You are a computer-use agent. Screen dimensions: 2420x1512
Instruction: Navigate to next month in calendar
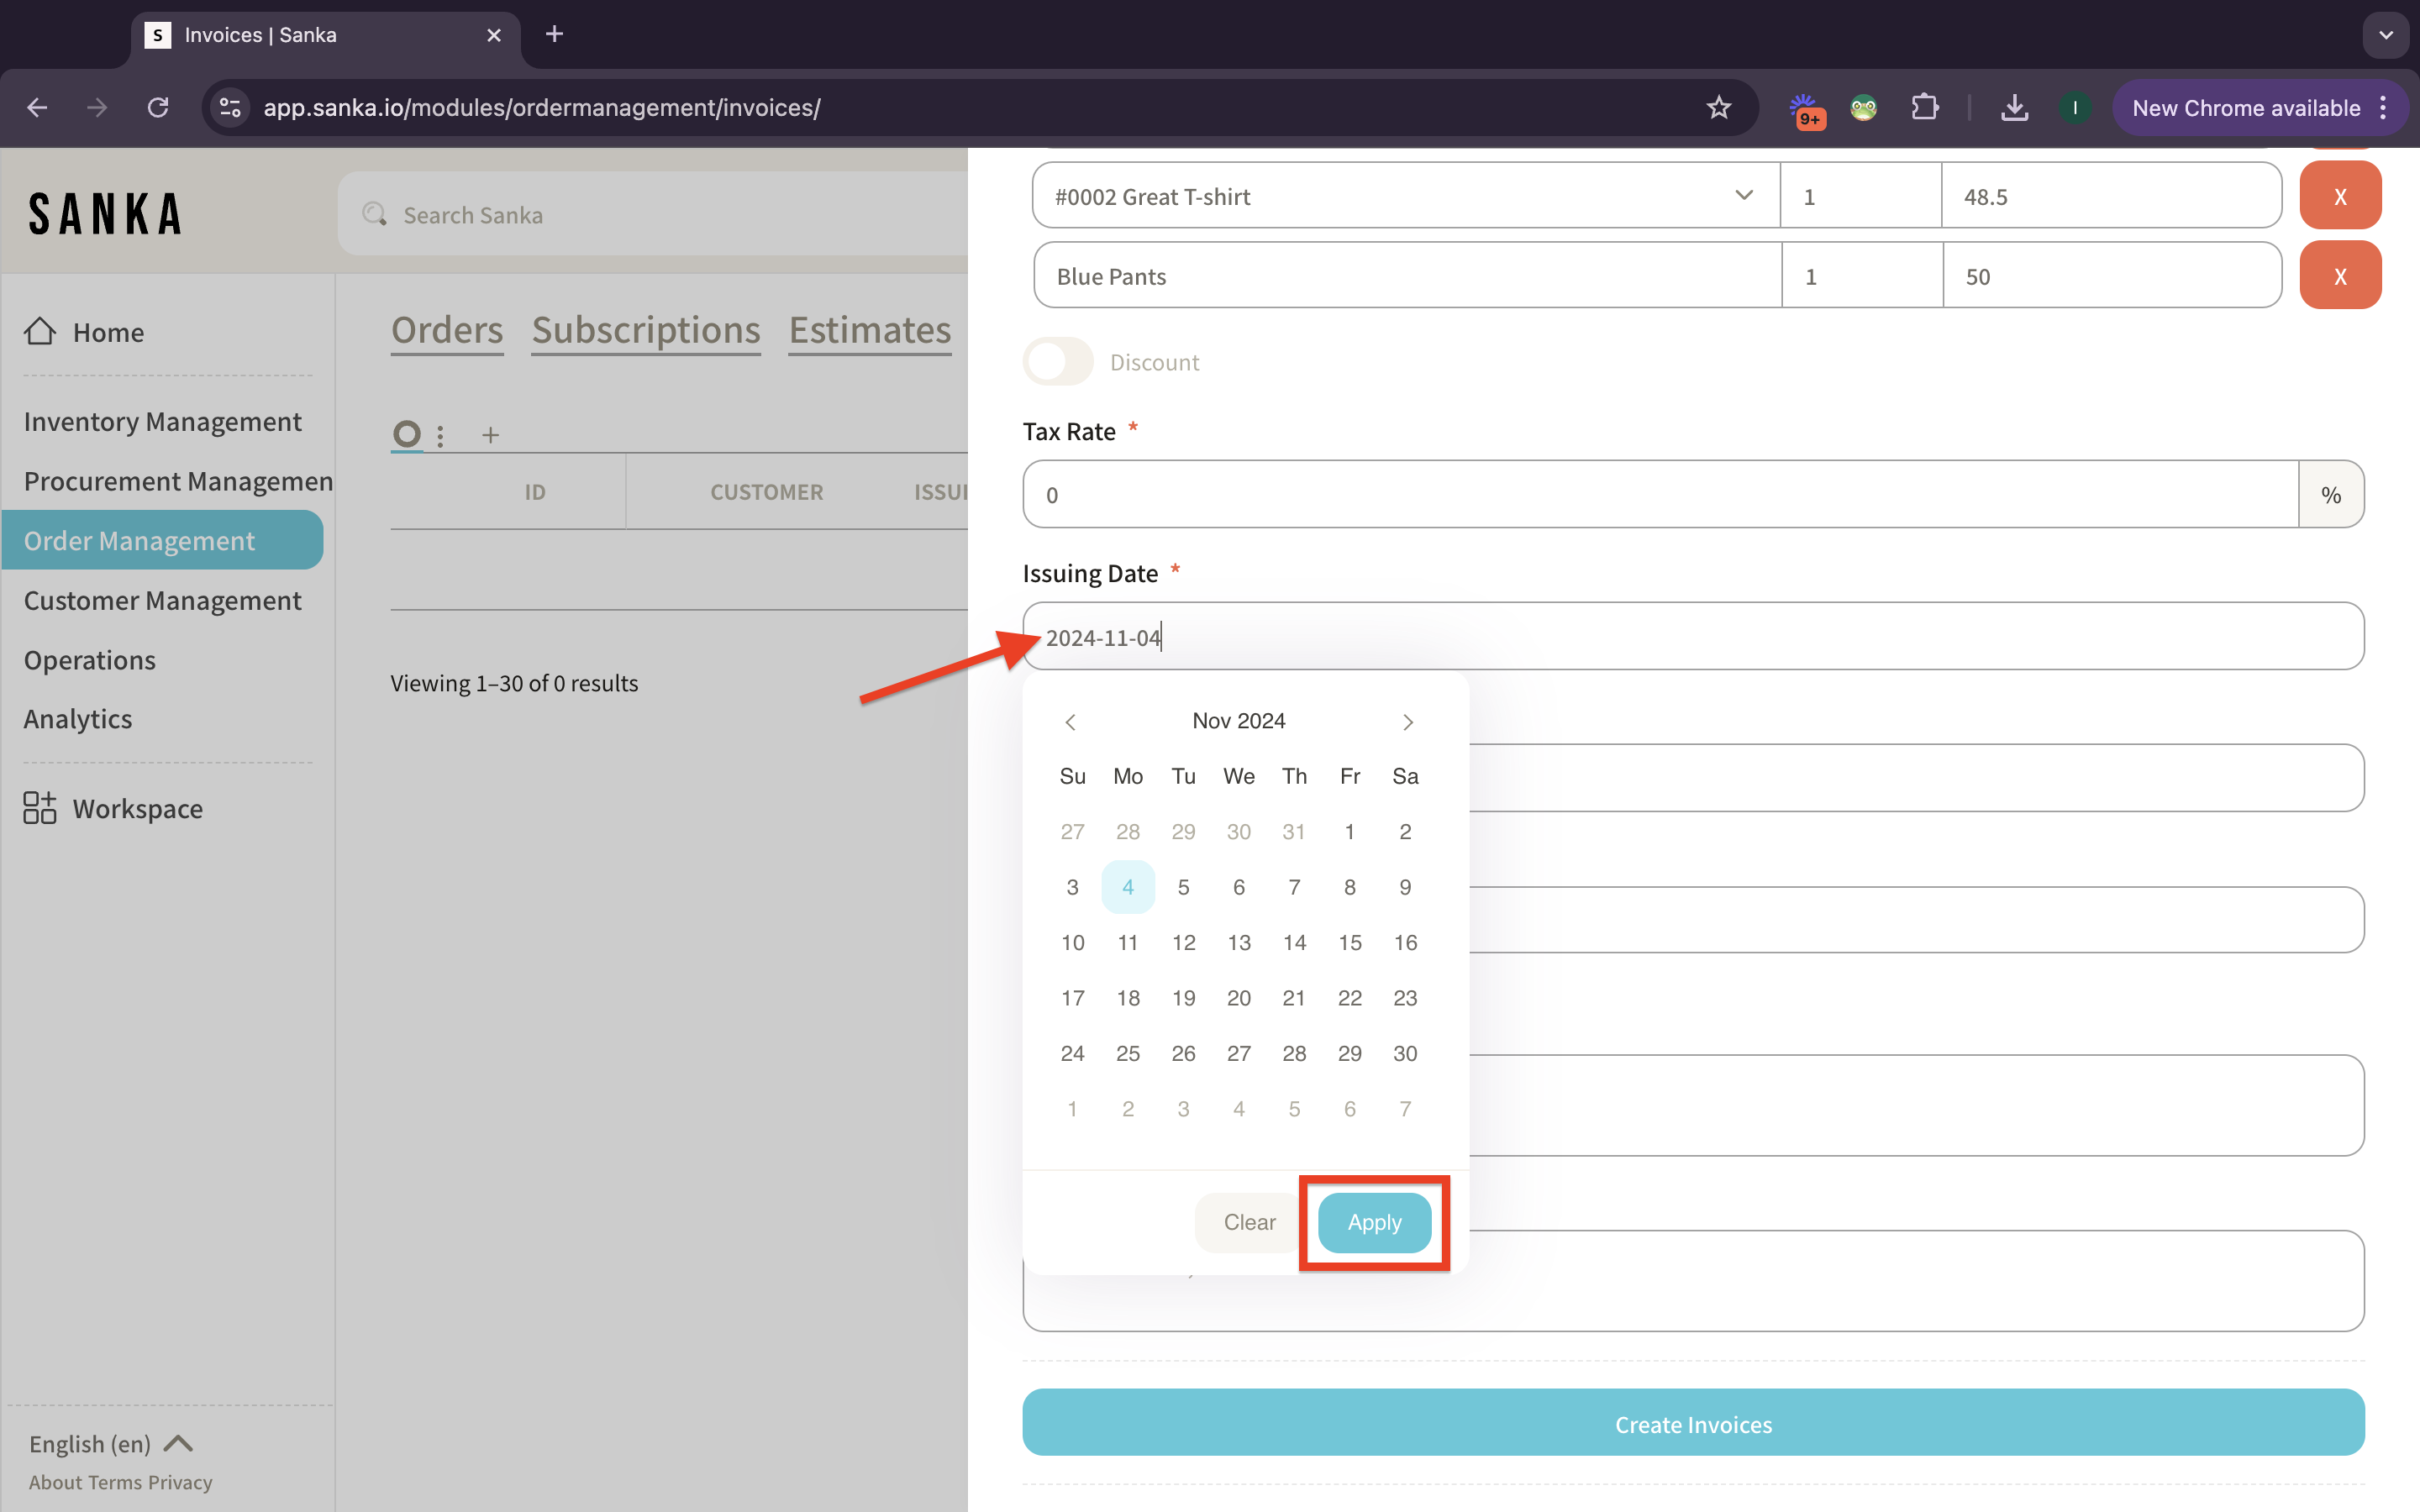[x=1407, y=719]
